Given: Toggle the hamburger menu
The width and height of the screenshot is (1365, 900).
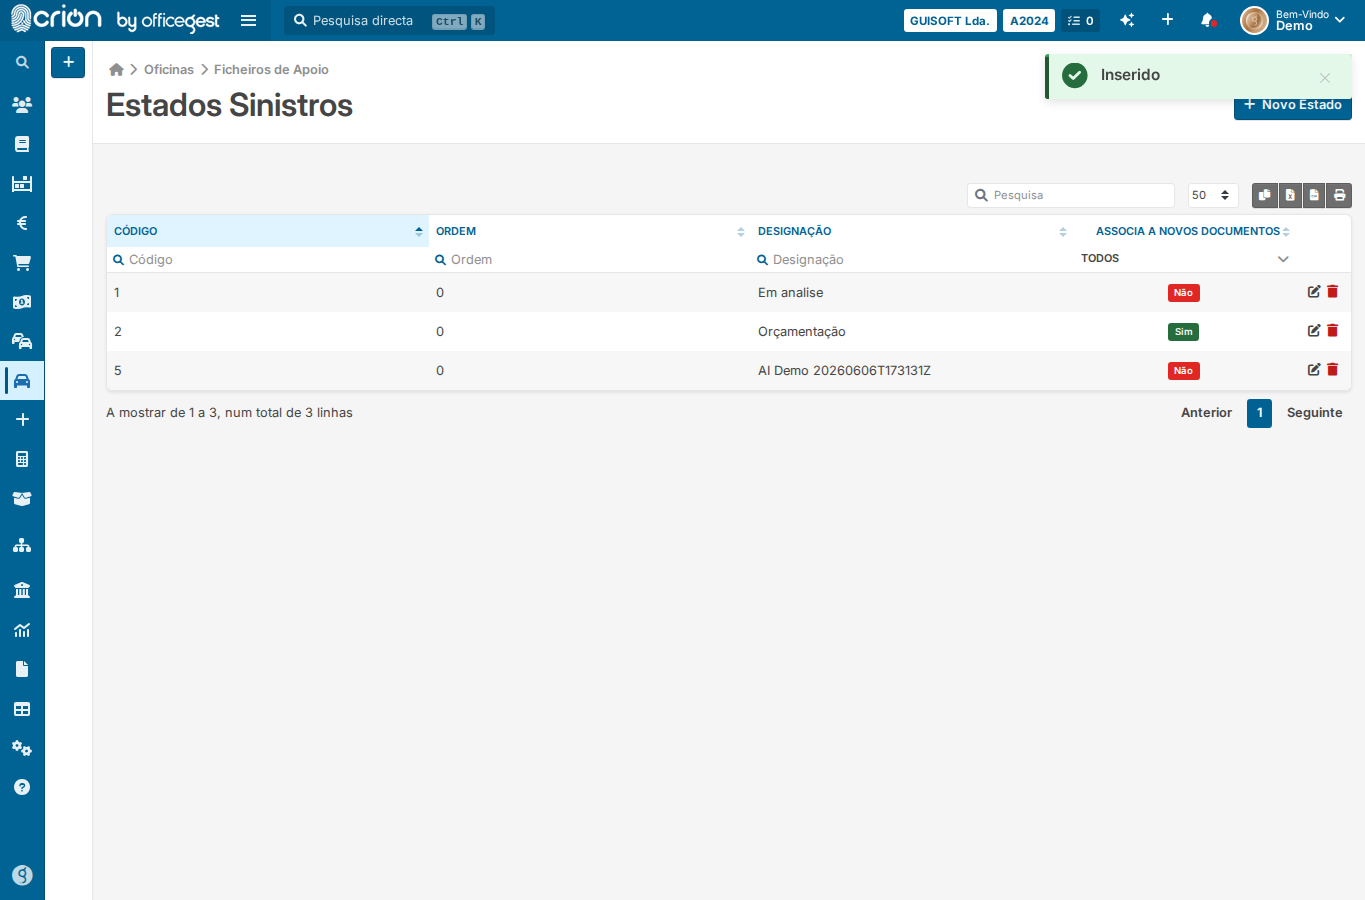Looking at the screenshot, I should [x=249, y=20].
